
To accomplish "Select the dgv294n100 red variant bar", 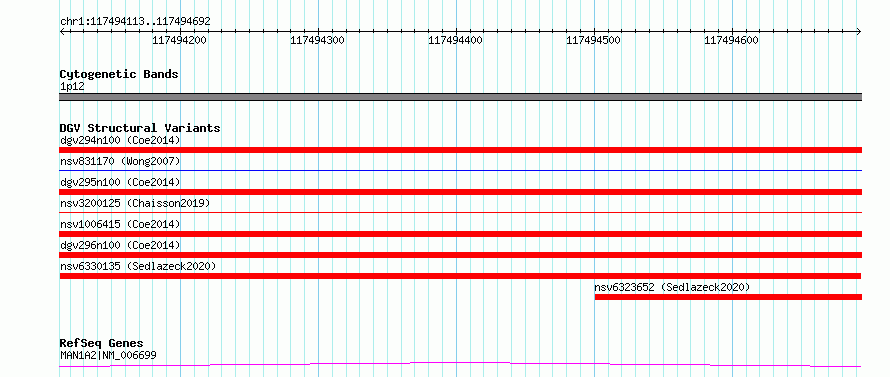I will pos(461,150).
